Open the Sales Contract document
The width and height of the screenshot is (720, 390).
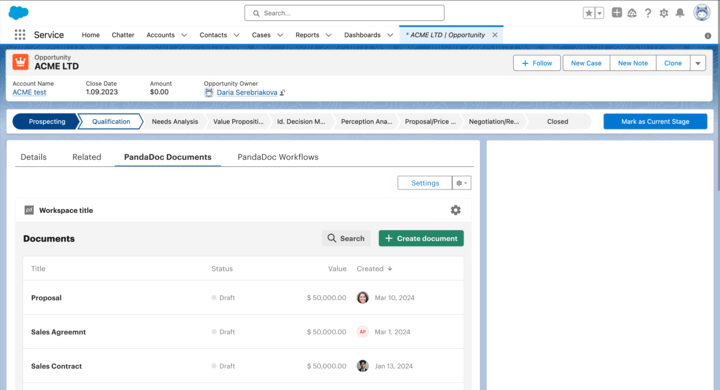pos(56,366)
